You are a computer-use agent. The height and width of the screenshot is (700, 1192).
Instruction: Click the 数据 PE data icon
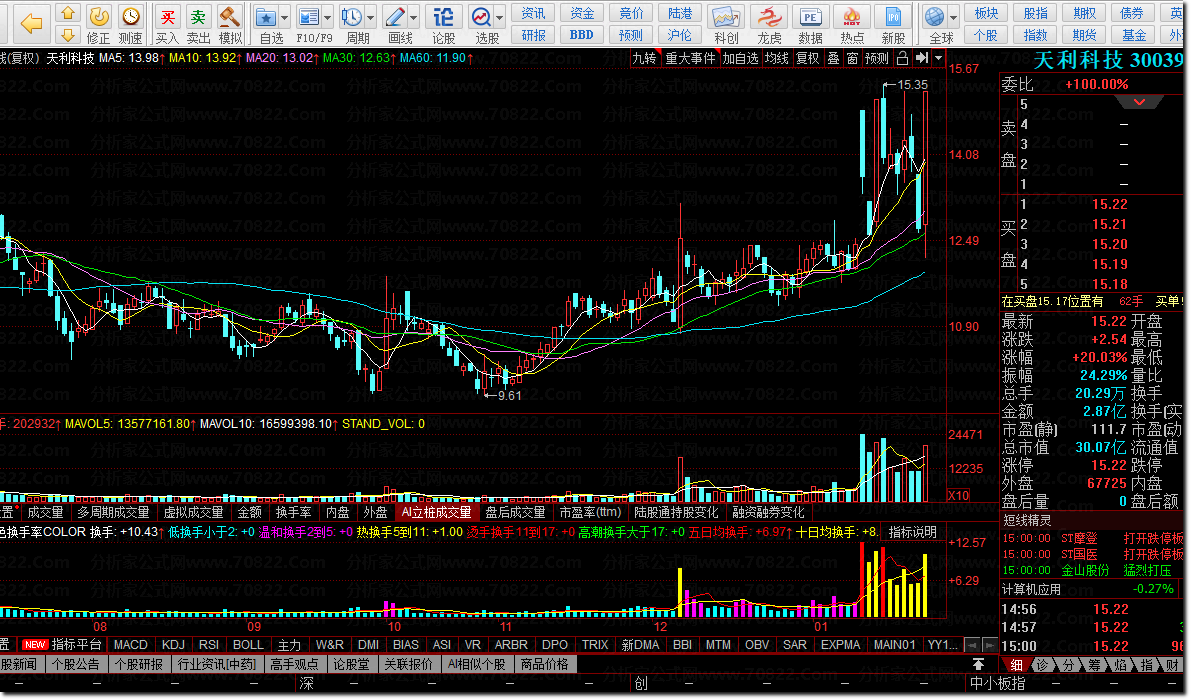pos(810,17)
